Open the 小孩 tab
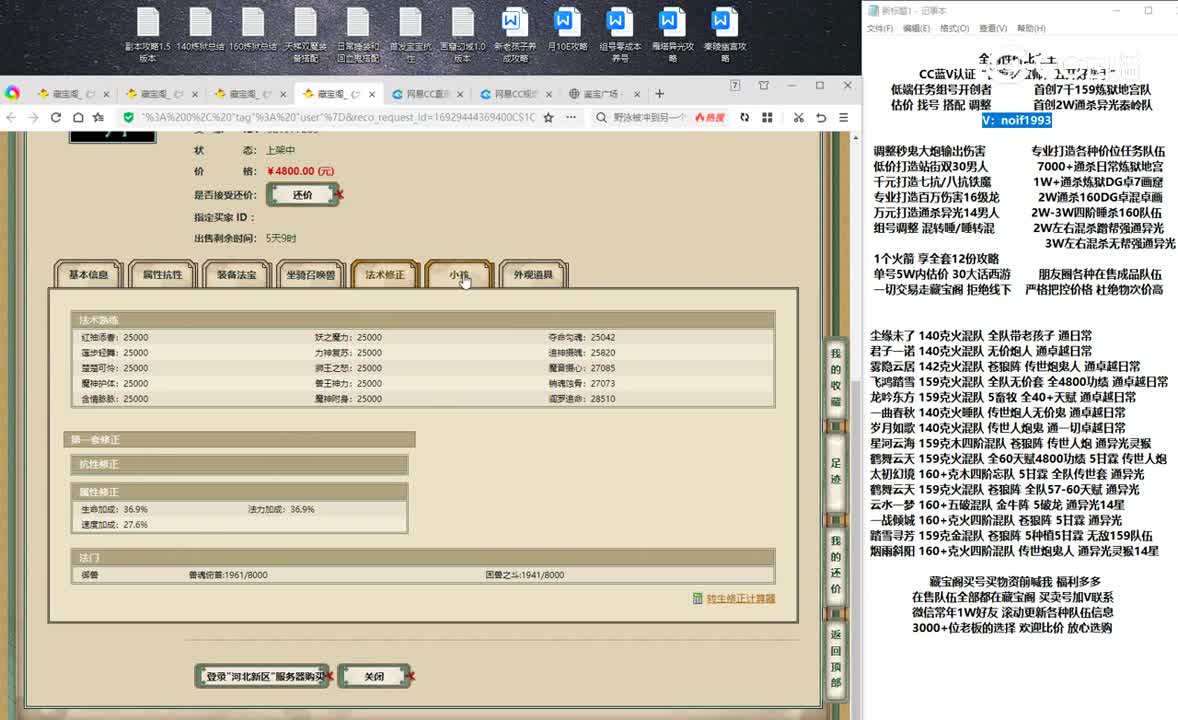 459,274
